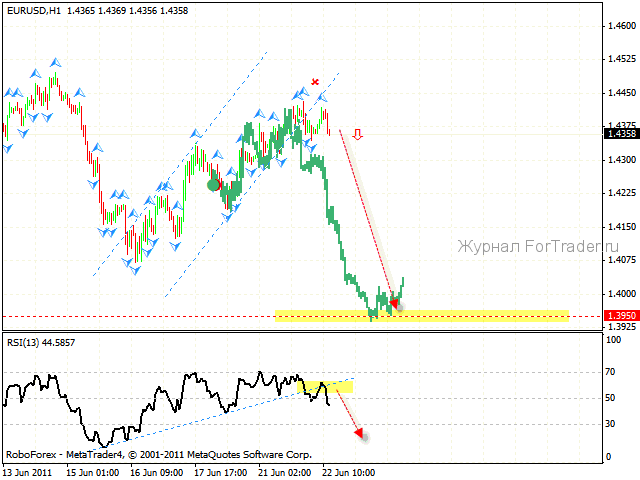This screenshot has width=640, height=480.
Task: Click the 1.4000 price axis label
Action: tap(622, 293)
